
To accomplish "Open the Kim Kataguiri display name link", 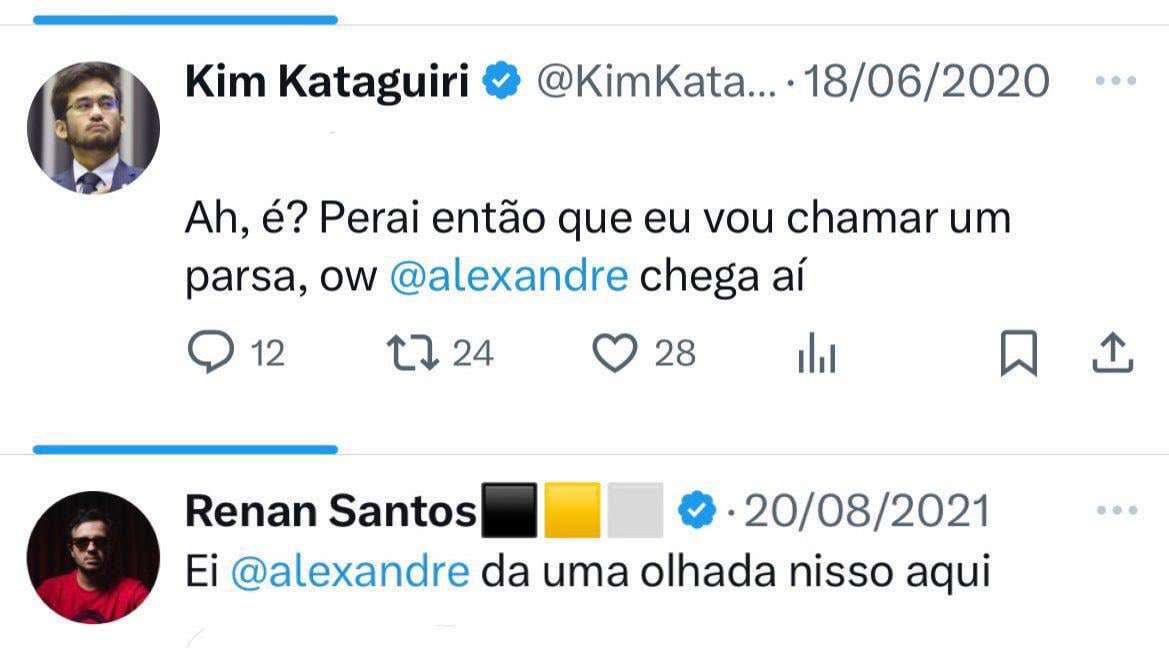I will 327,81.
